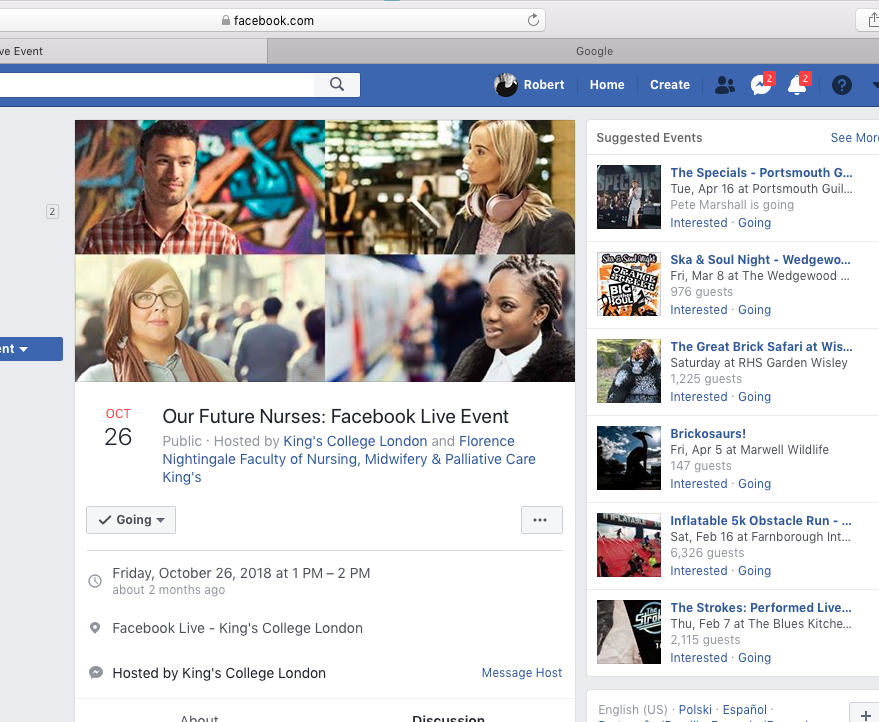Click Ska & Soul Night event thumbnail

628,284
